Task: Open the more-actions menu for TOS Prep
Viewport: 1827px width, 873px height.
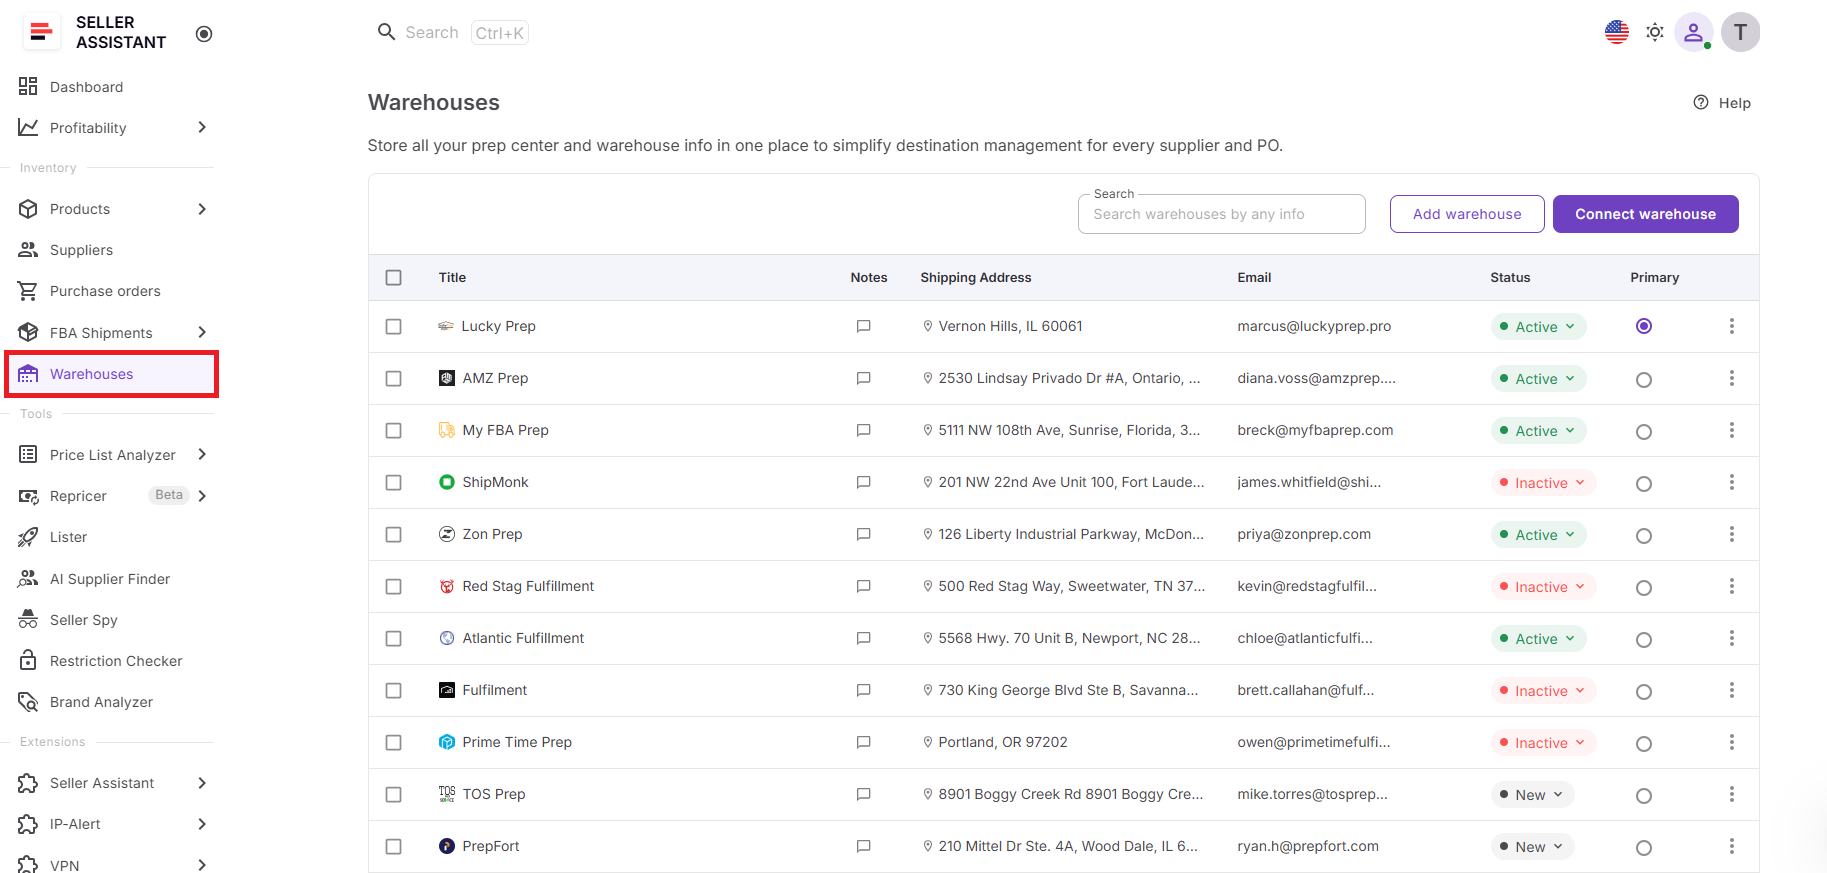Action: [x=1732, y=794]
